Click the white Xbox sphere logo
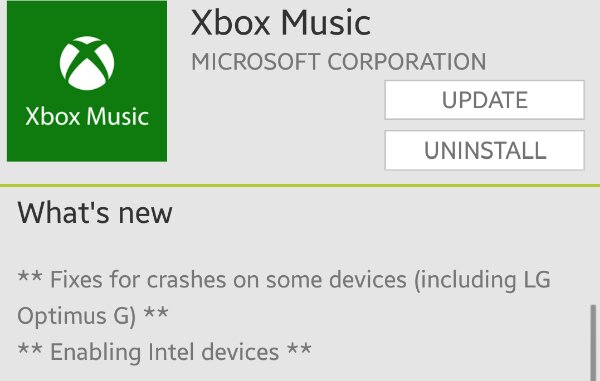The height and width of the screenshot is (381, 600). pyautogui.click(x=87, y=63)
